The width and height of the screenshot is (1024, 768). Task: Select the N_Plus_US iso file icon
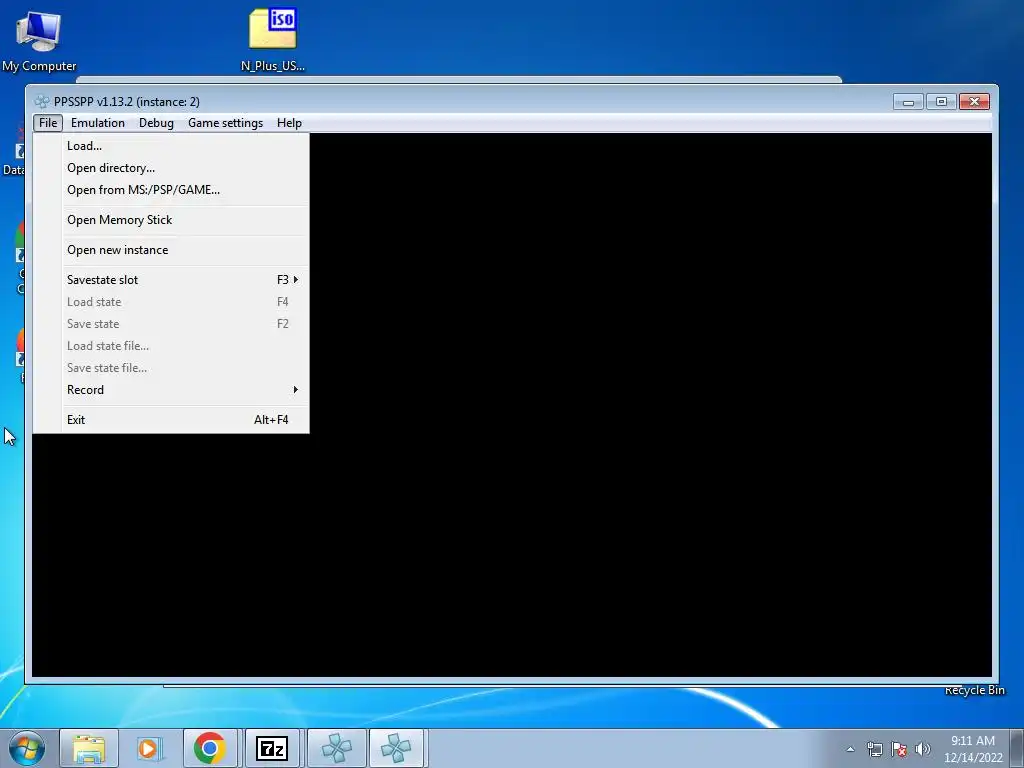coord(273,39)
